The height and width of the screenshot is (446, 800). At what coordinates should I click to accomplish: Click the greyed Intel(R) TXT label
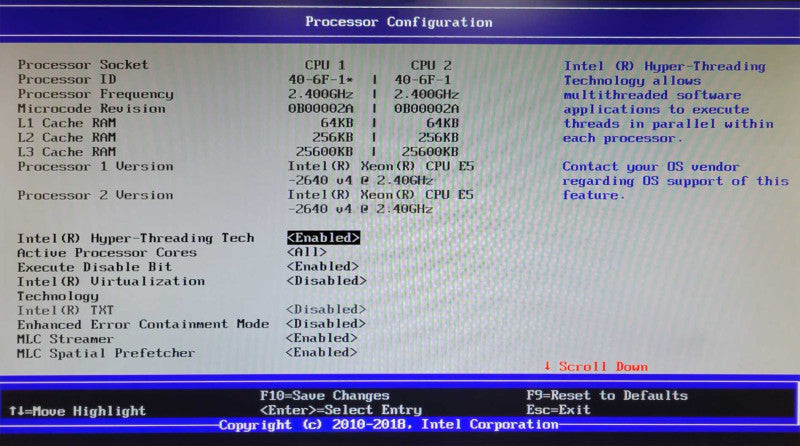[x=65, y=310]
